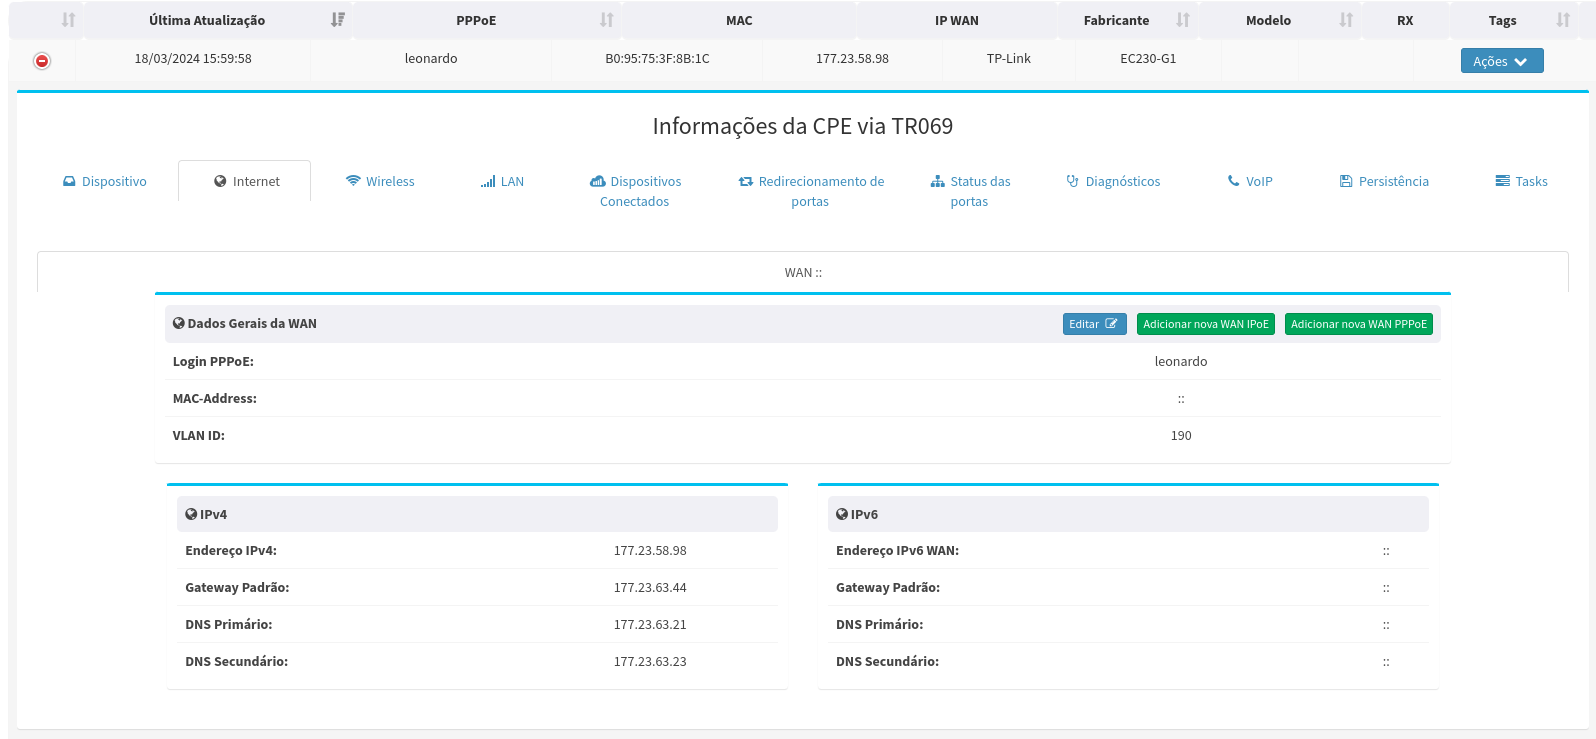
Task: Click the MAC column header
Action: point(739,20)
